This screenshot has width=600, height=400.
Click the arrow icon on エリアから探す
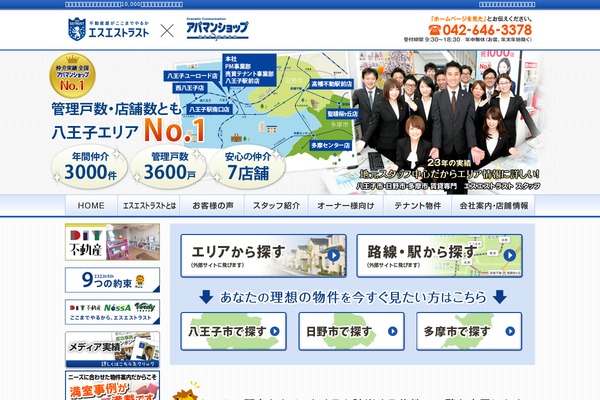[334, 256]
